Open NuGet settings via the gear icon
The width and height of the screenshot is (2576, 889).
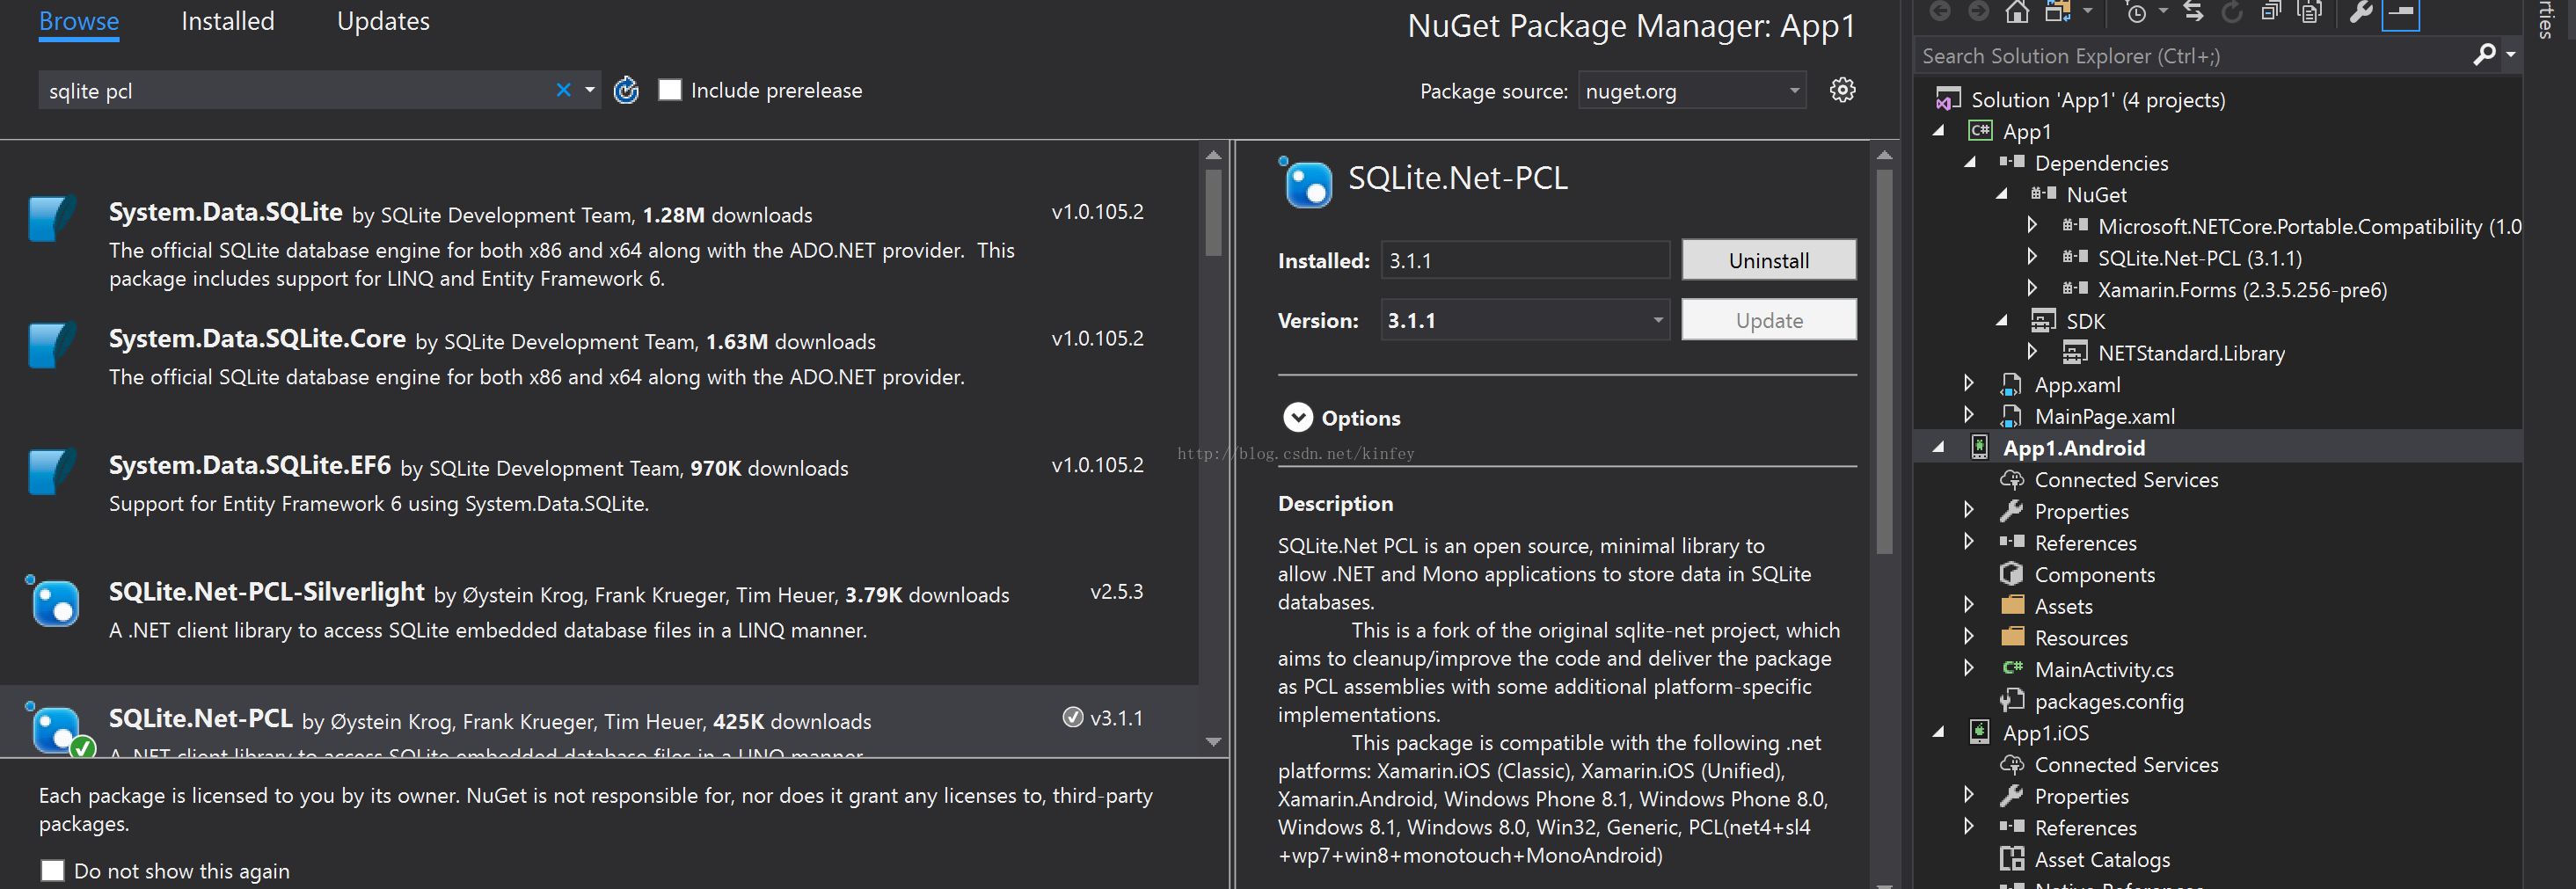(x=1842, y=90)
